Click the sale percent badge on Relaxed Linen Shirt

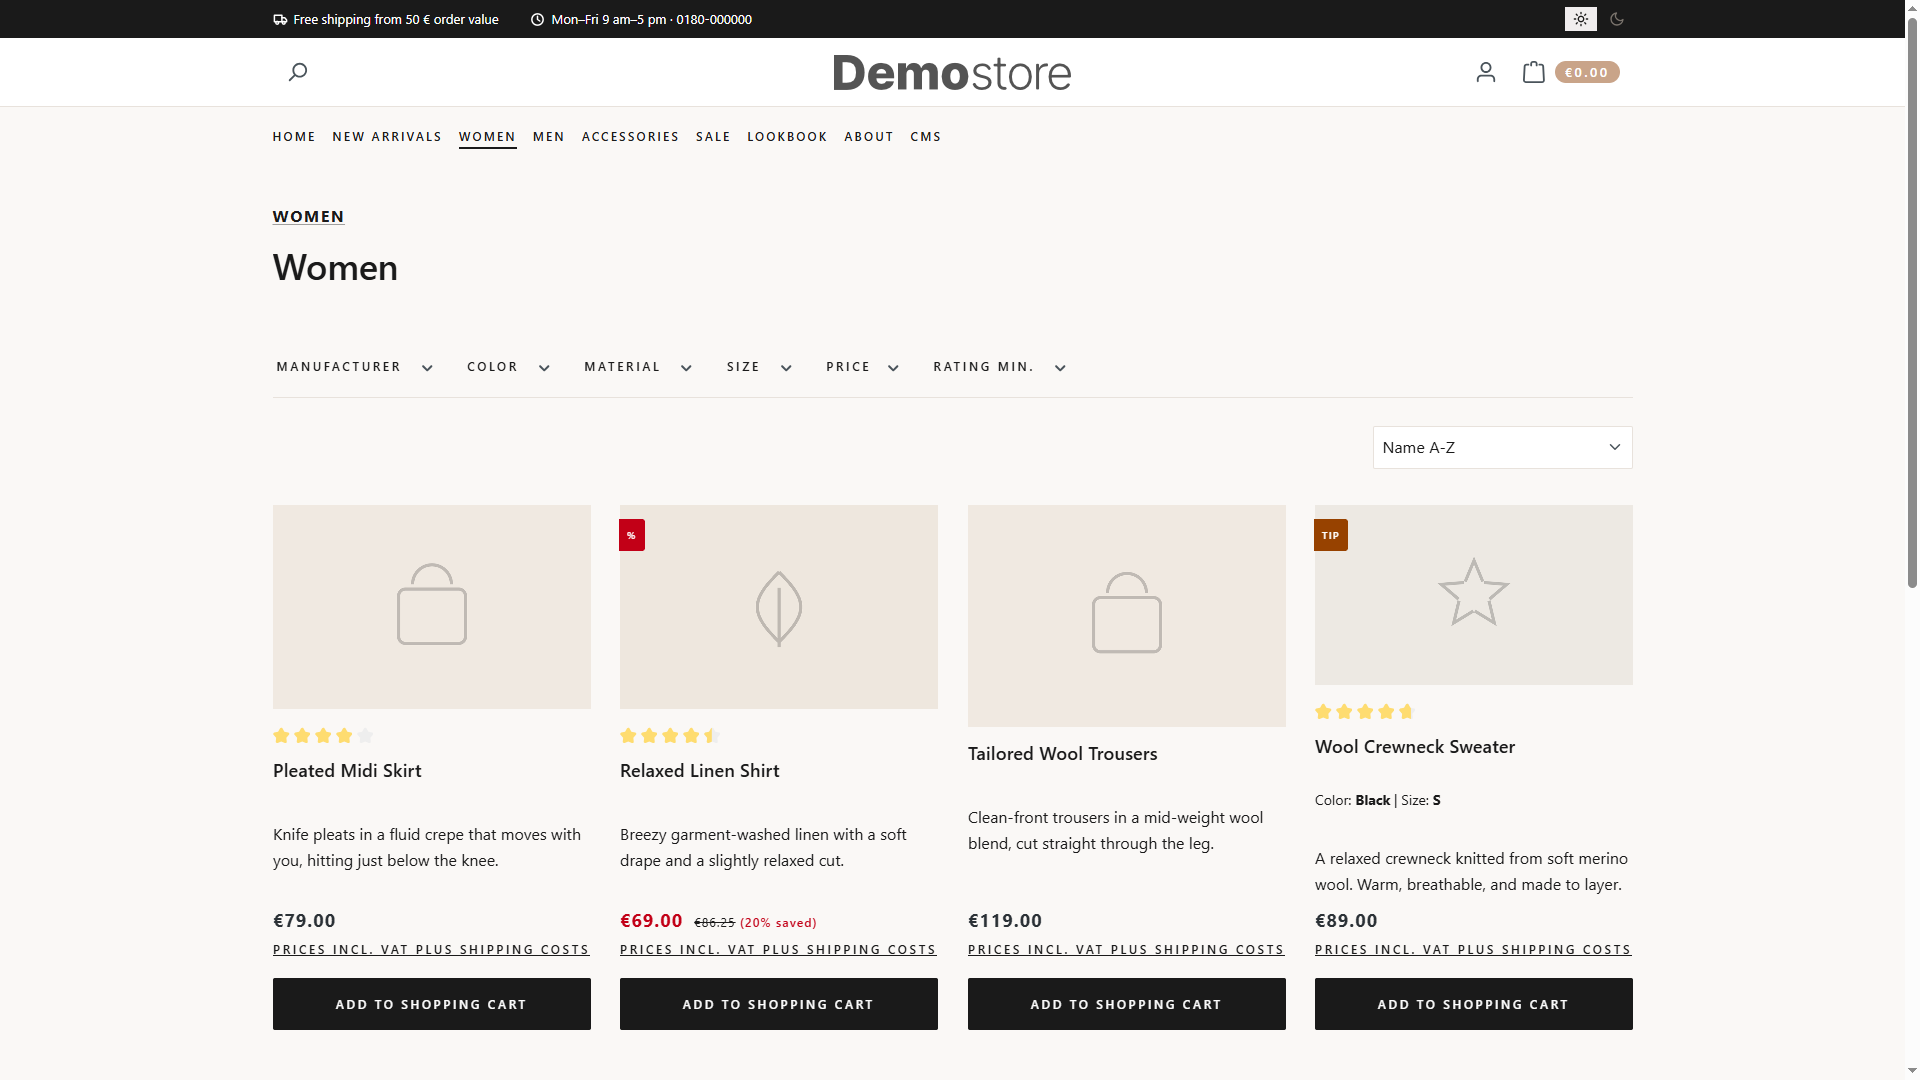632,535
